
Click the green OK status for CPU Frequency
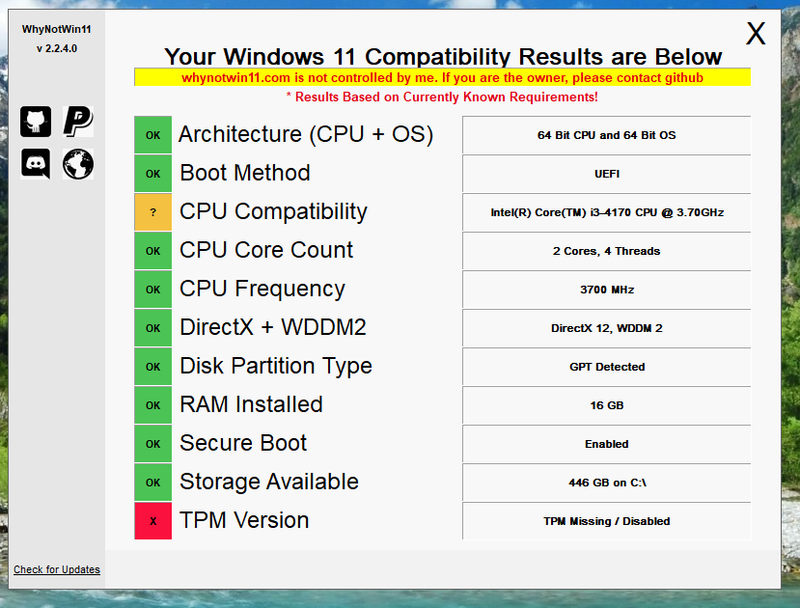(153, 289)
